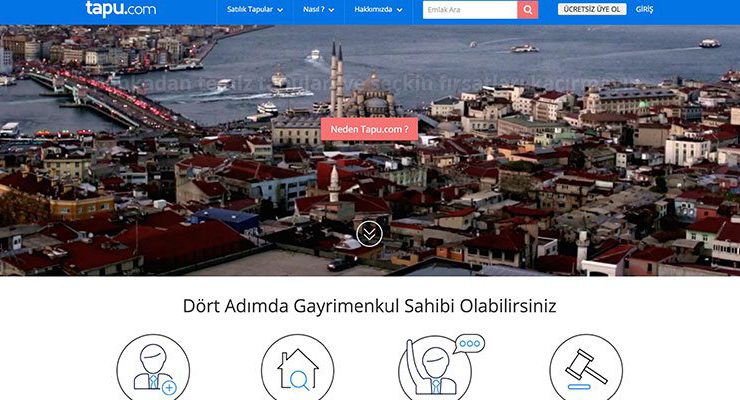This screenshot has width=740, height=400.
Task: Click the Dört Adımda Gayrimenkul Sahibi Olabilirsiniz heading
Action: [x=370, y=306]
